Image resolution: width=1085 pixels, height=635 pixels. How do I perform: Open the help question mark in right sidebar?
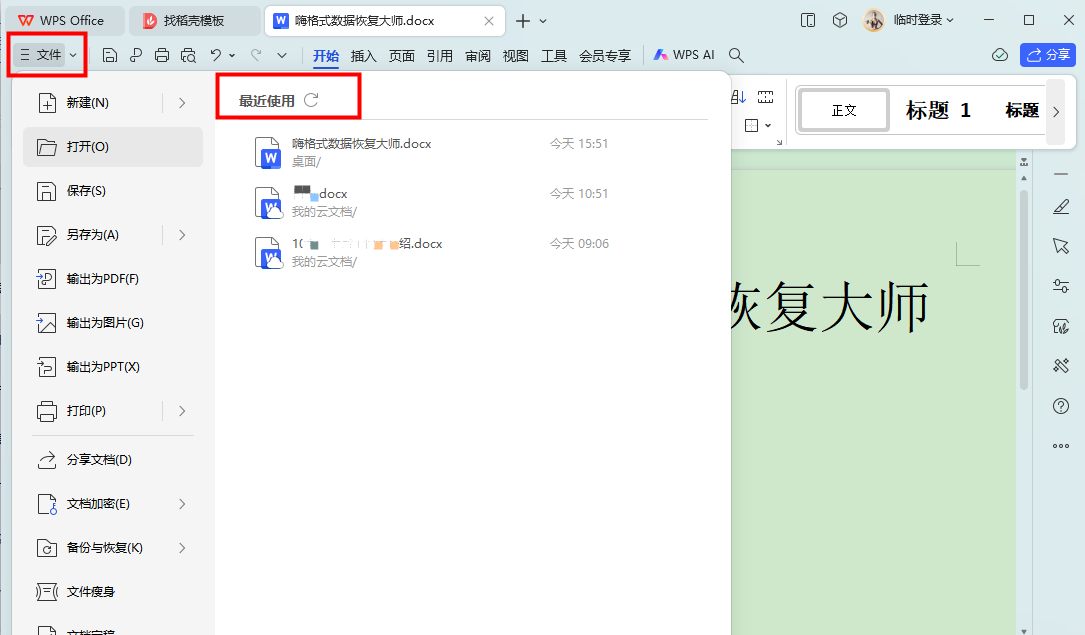click(x=1061, y=406)
